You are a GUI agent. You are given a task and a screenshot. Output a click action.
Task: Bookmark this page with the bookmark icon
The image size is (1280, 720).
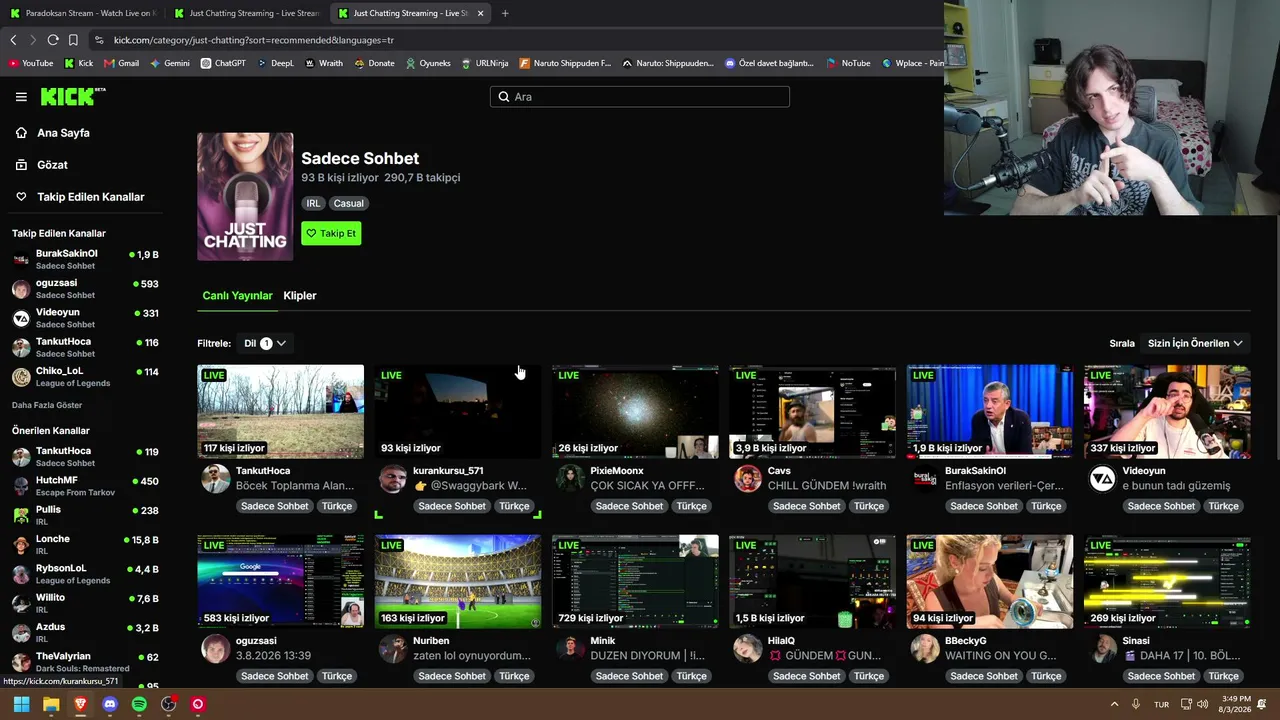(73, 40)
